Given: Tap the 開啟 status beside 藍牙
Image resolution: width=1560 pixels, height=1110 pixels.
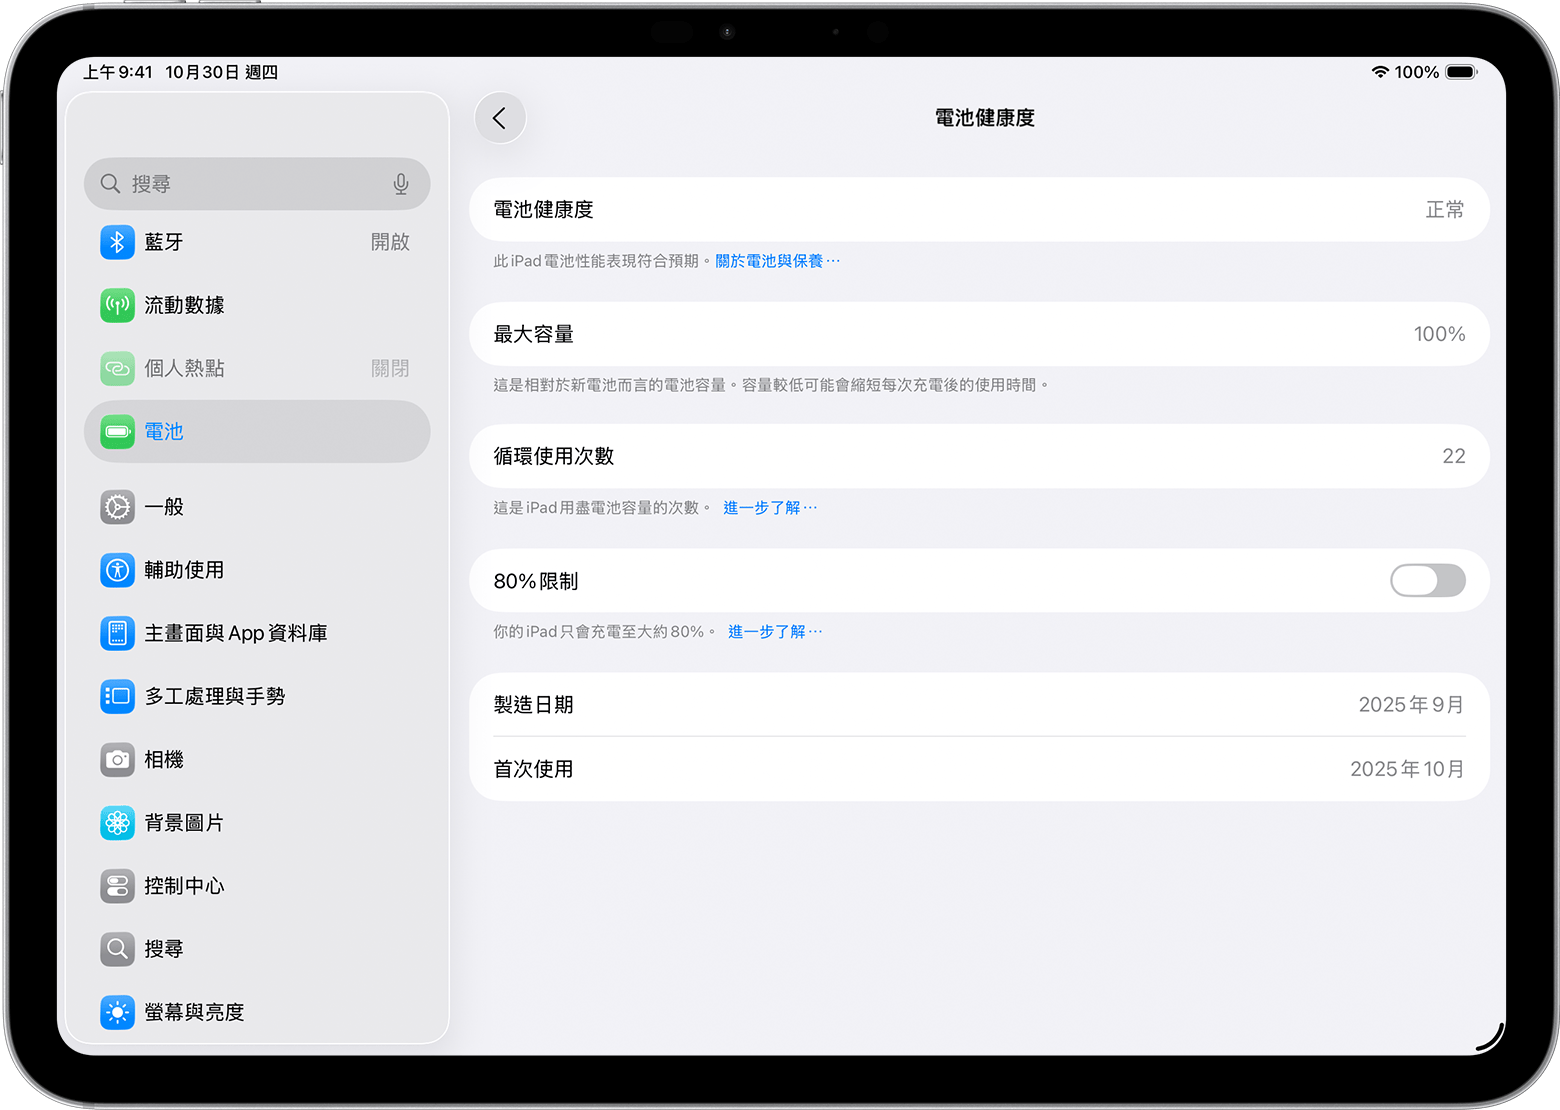Looking at the screenshot, I should 390,242.
